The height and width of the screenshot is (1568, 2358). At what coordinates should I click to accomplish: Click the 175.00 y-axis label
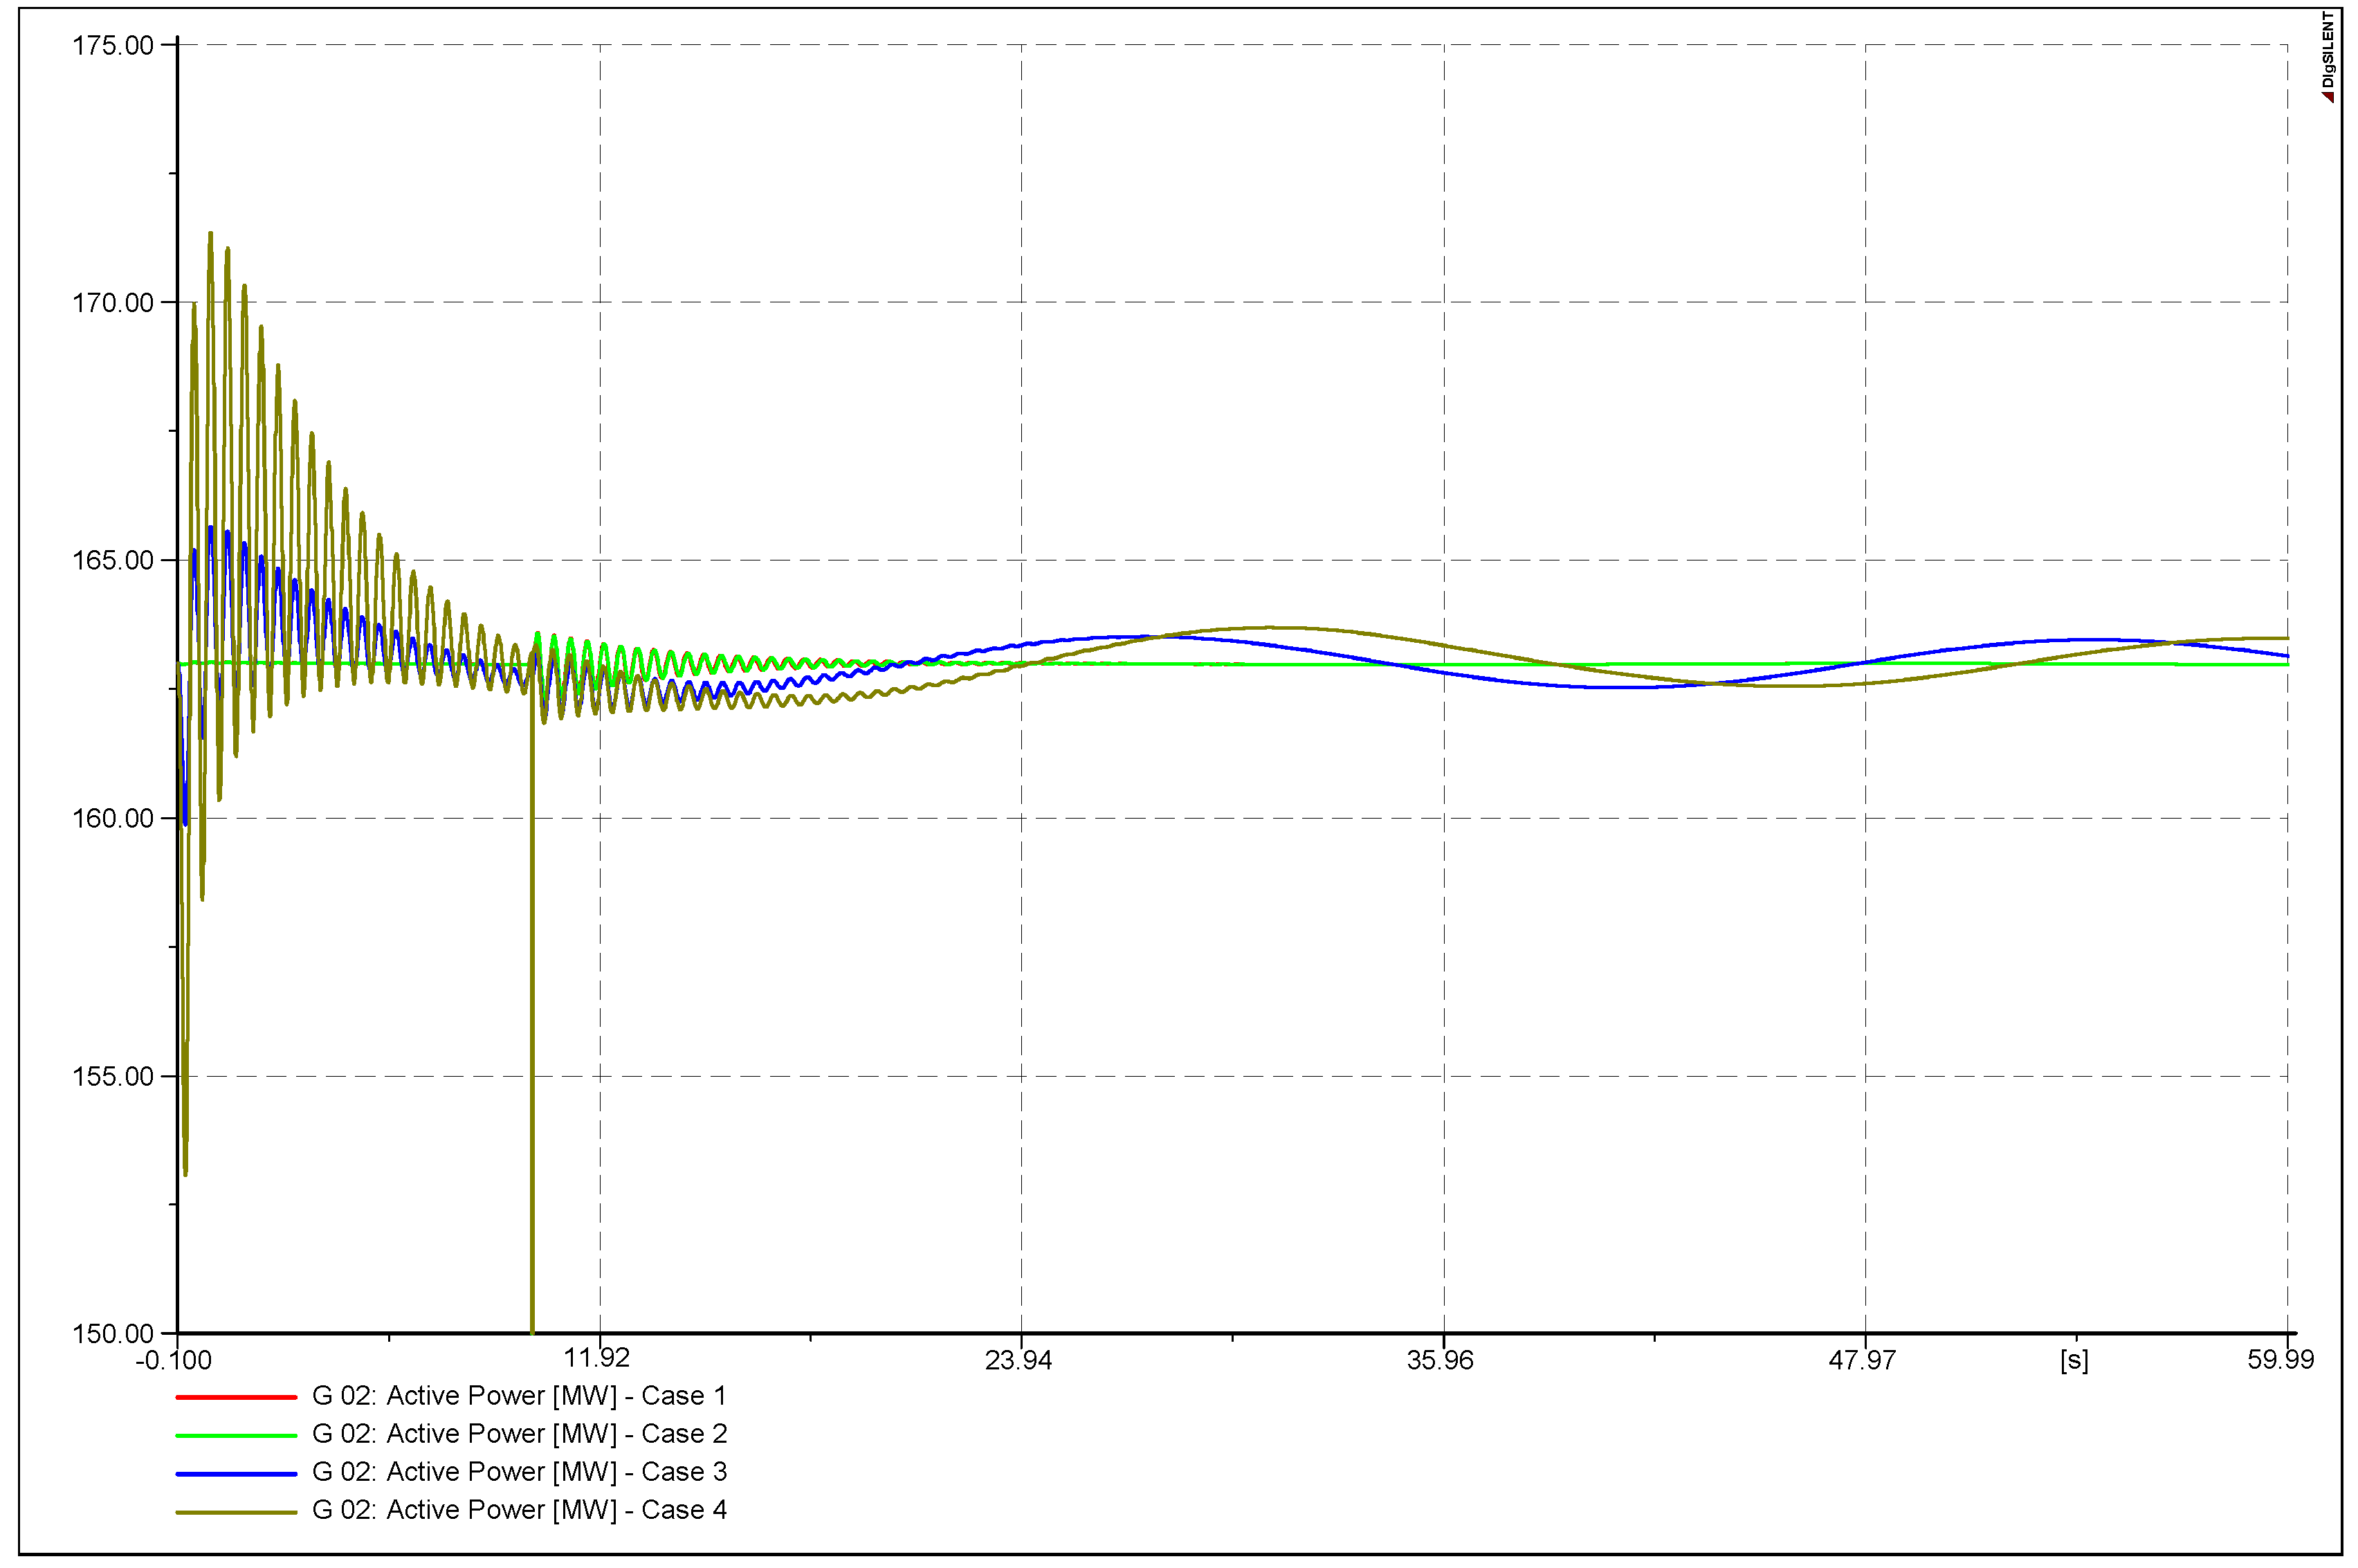point(113,45)
